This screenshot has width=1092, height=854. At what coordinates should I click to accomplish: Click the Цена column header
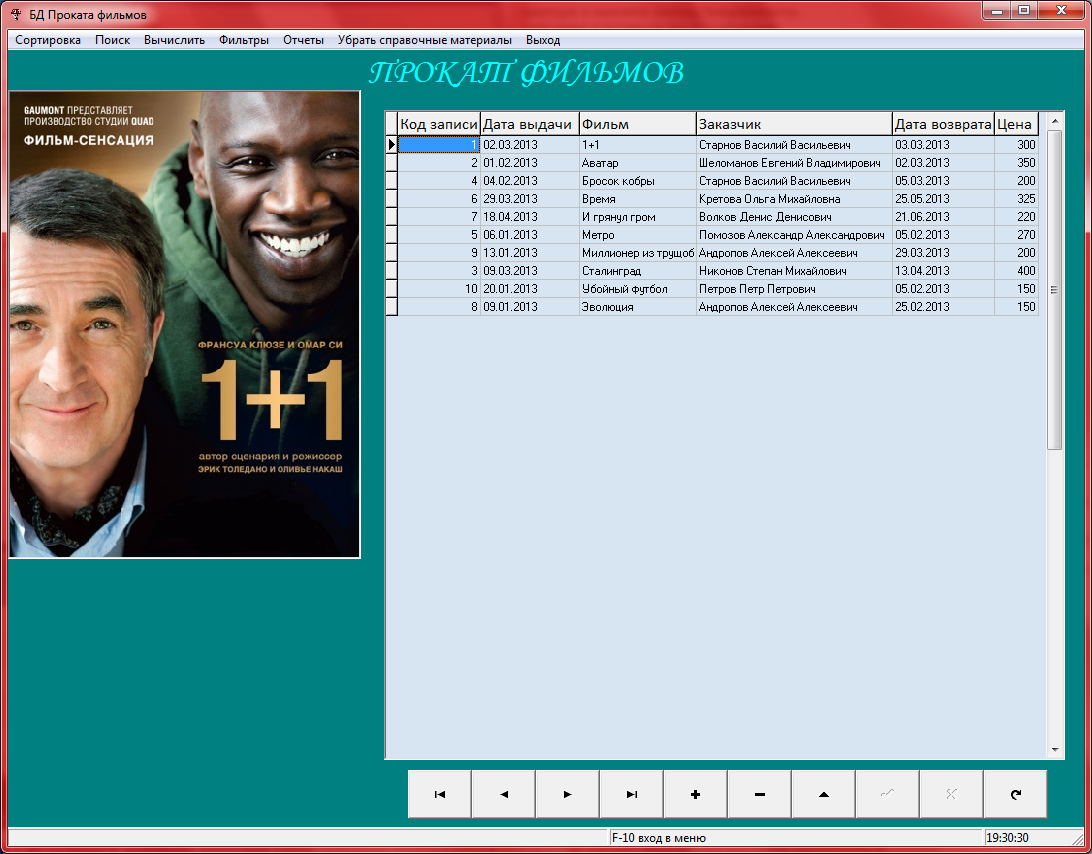point(1016,124)
